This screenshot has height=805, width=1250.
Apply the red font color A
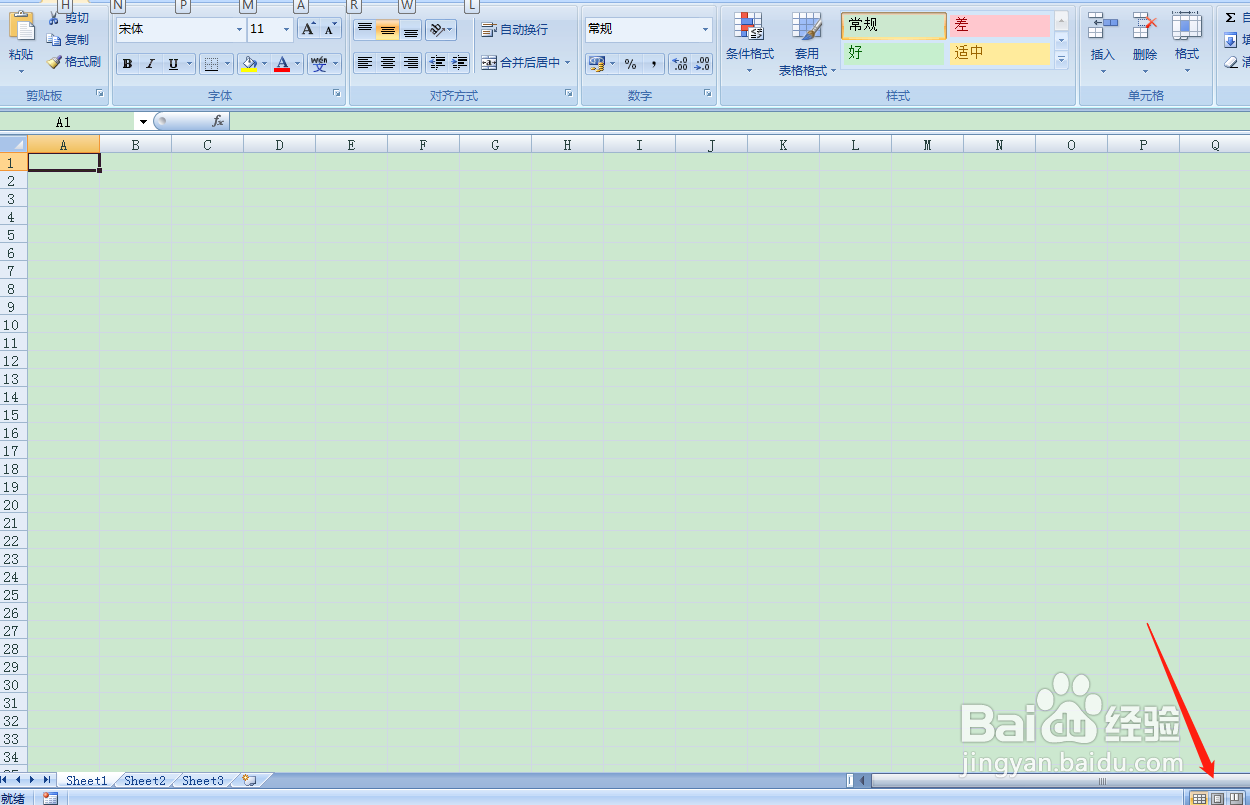pos(282,64)
